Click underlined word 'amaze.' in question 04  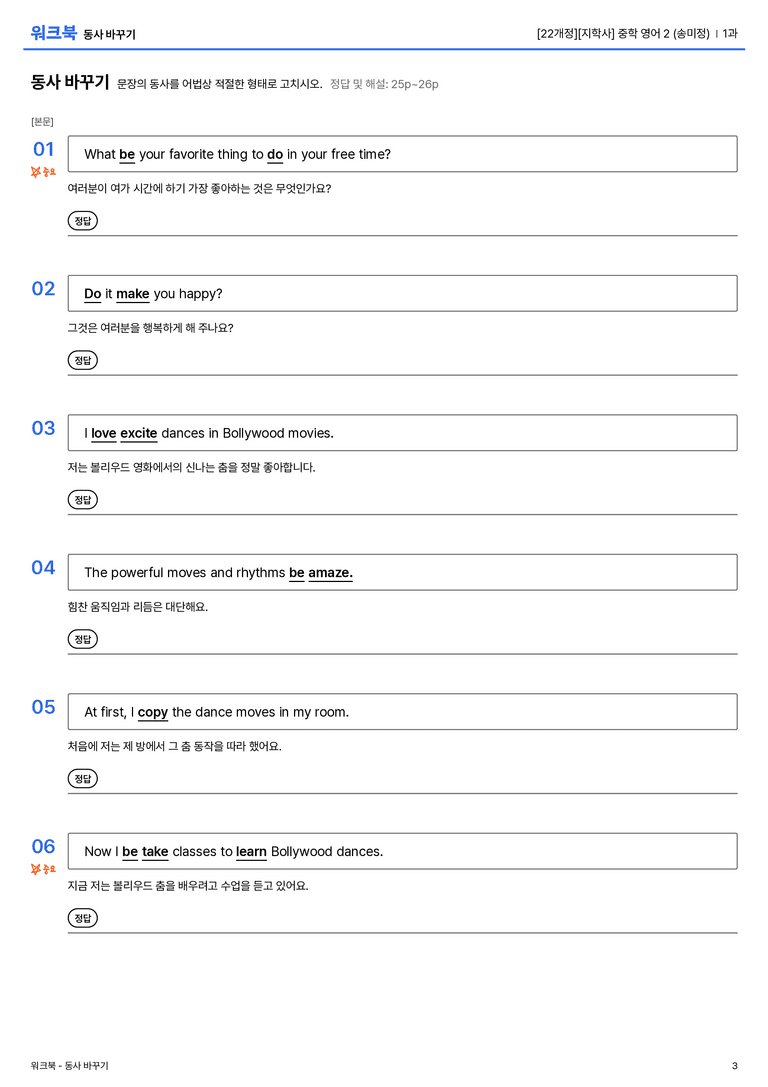(331, 573)
